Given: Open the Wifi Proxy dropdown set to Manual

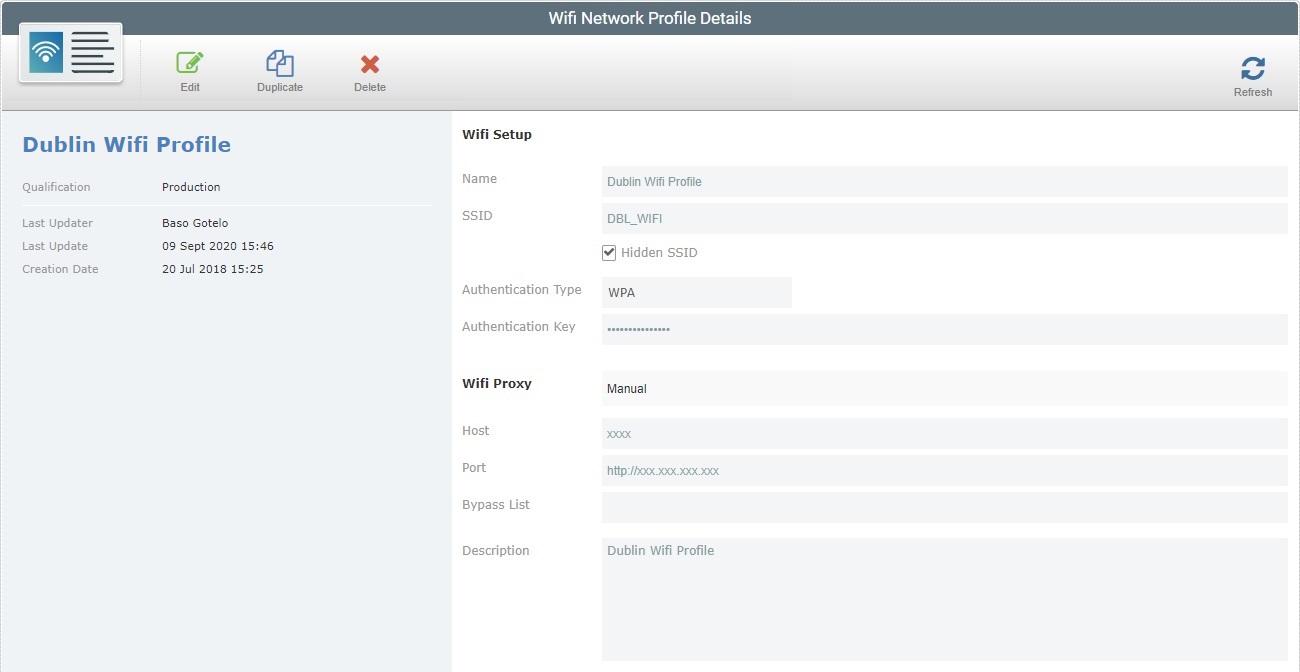Looking at the screenshot, I should (944, 388).
